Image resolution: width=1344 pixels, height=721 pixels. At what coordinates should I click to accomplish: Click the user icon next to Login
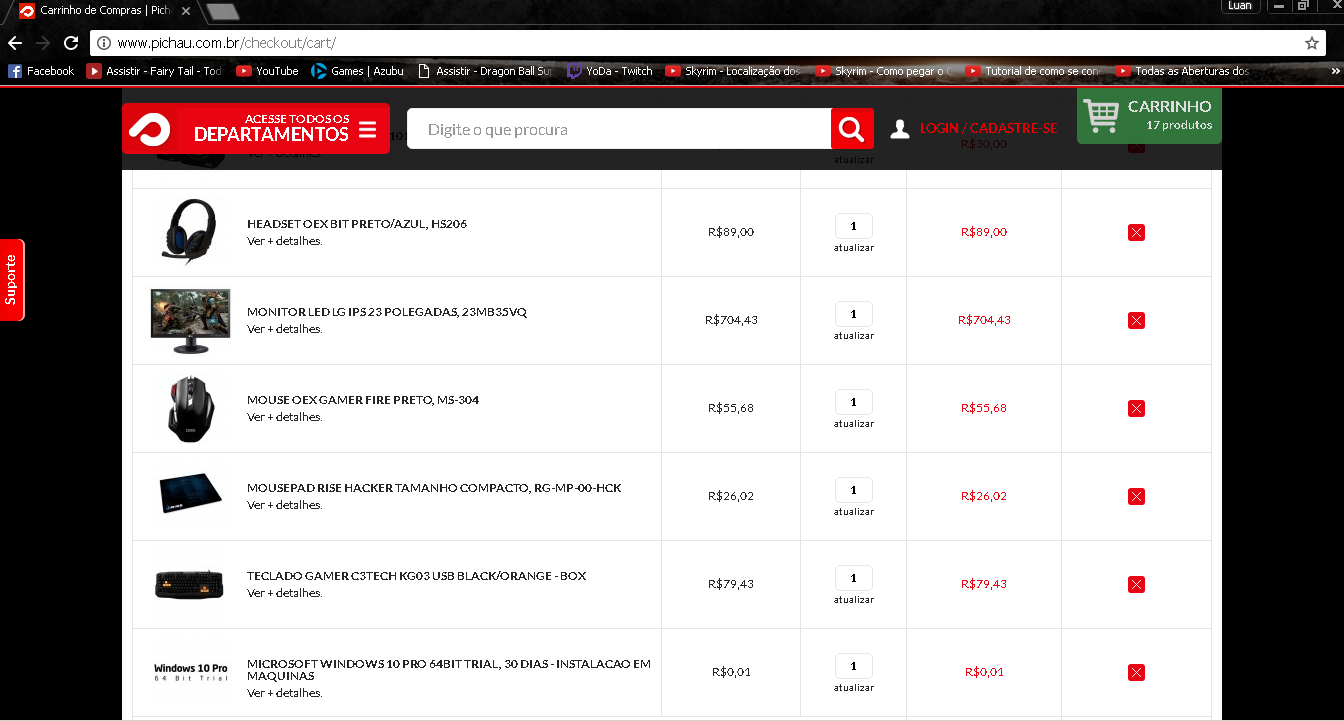[x=900, y=128]
